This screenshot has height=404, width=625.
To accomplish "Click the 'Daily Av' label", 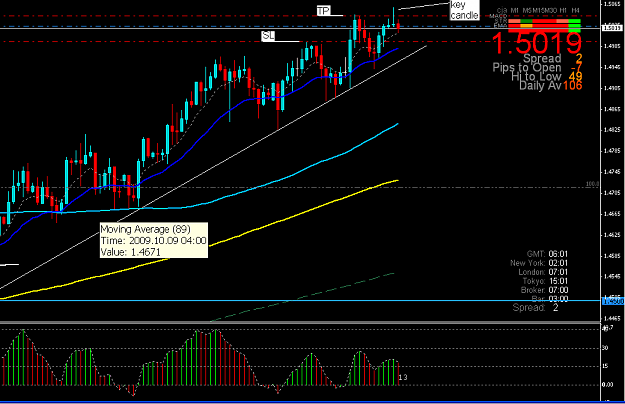I will (x=540, y=85).
